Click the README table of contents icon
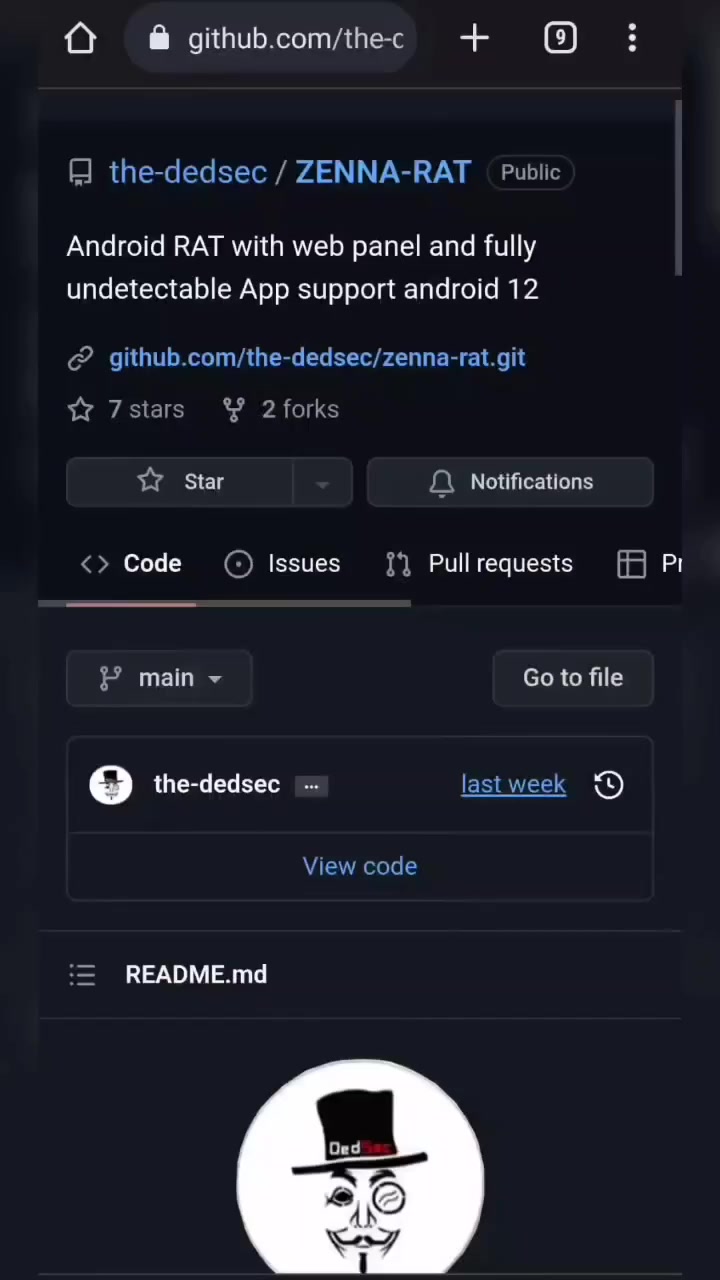720x1280 pixels. point(82,975)
